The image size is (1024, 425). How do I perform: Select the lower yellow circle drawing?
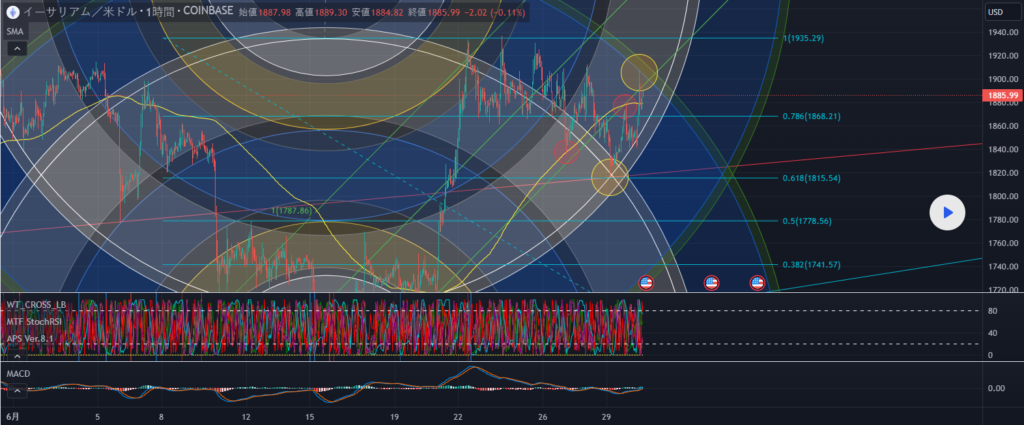point(609,176)
